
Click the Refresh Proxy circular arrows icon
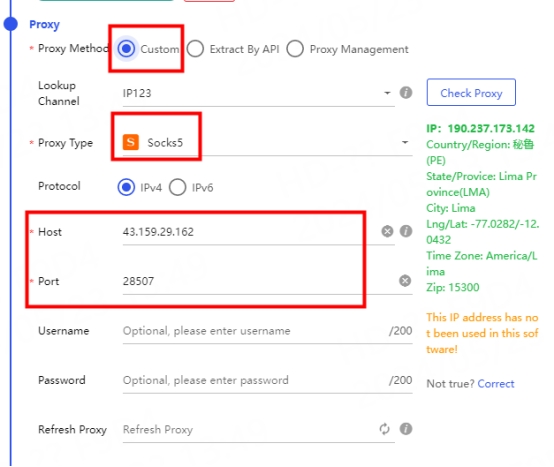coord(384,429)
